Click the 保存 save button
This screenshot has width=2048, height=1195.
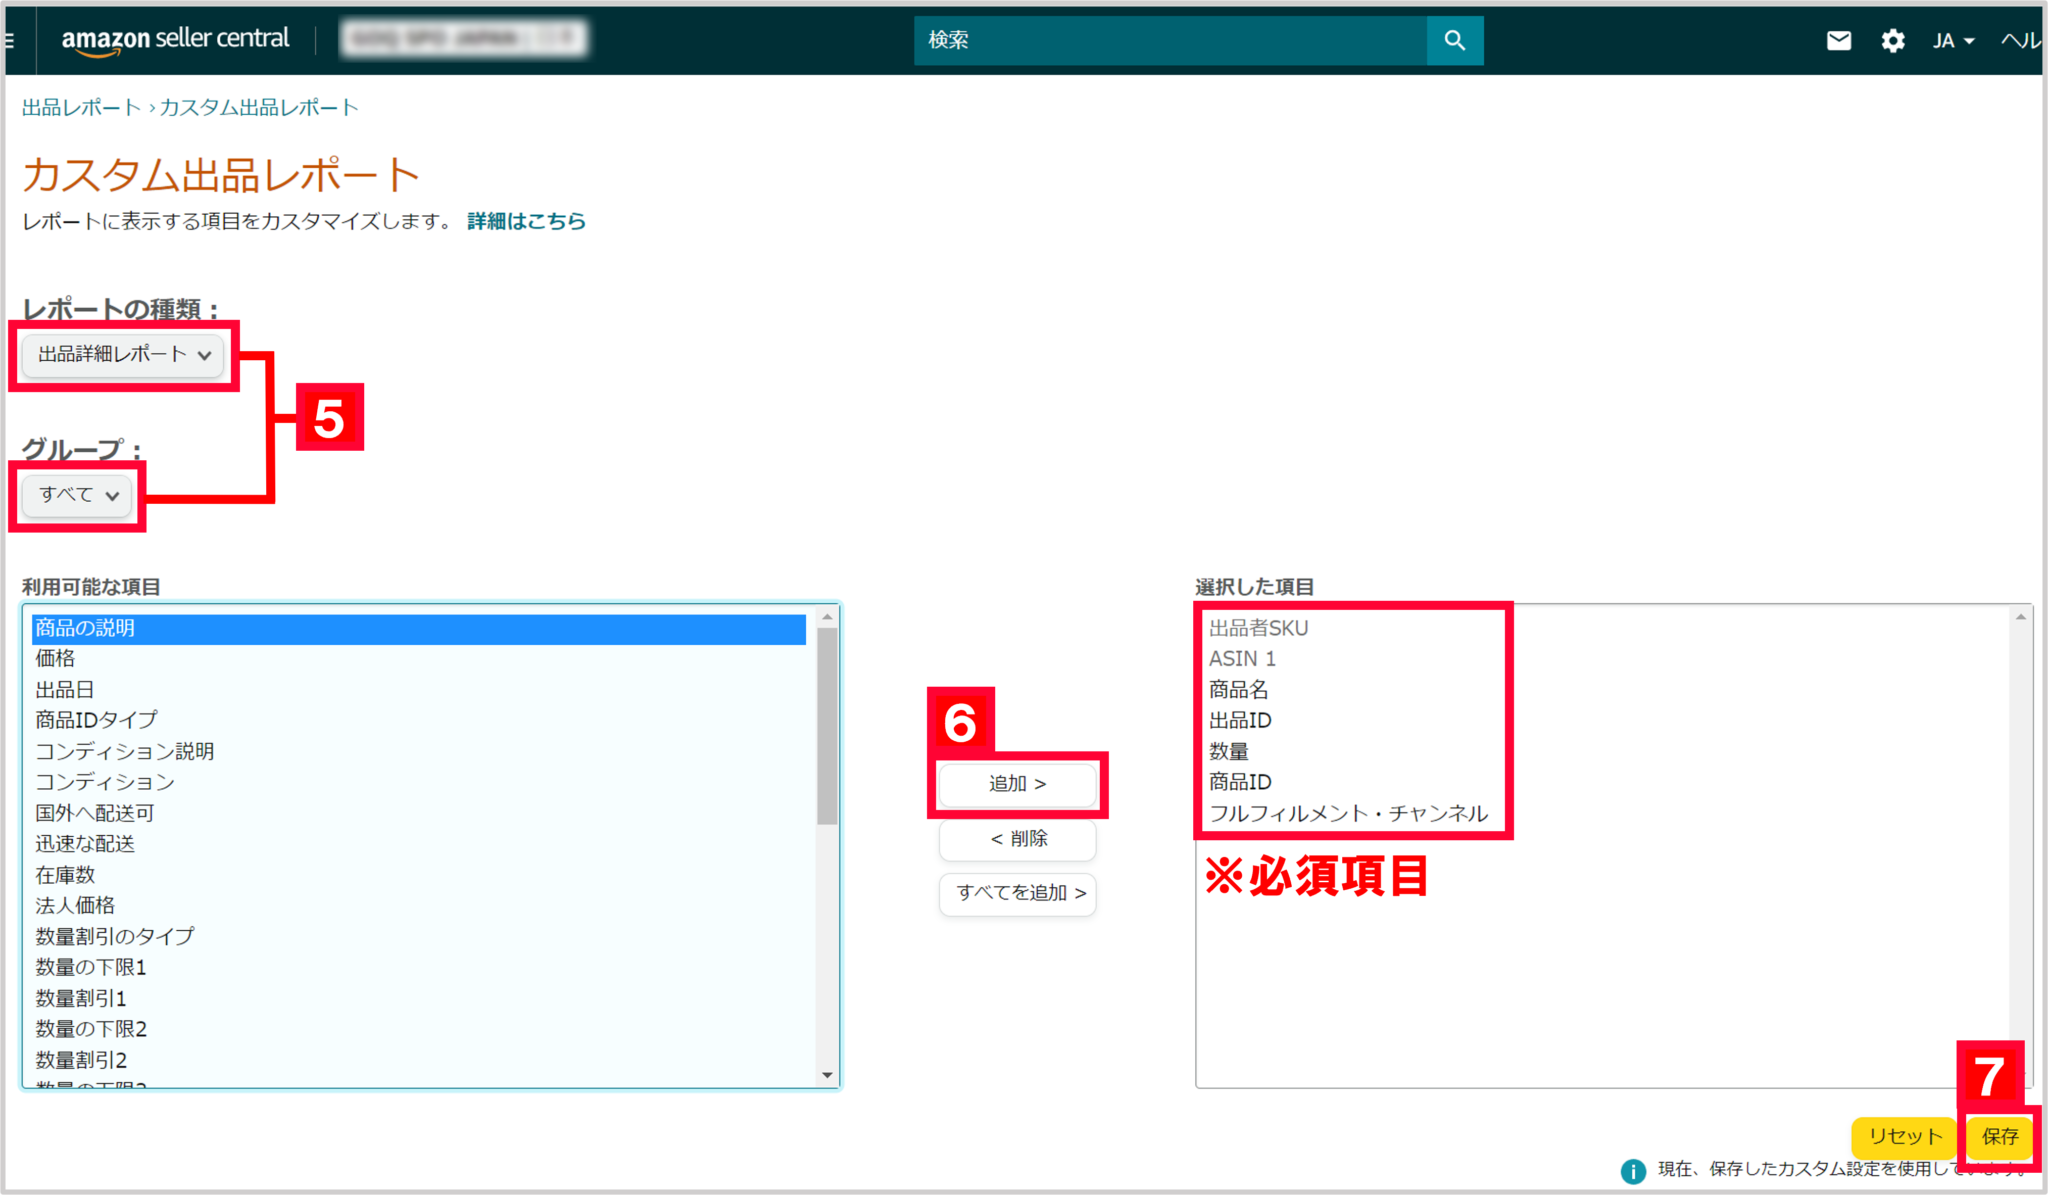[1999, 1137]
